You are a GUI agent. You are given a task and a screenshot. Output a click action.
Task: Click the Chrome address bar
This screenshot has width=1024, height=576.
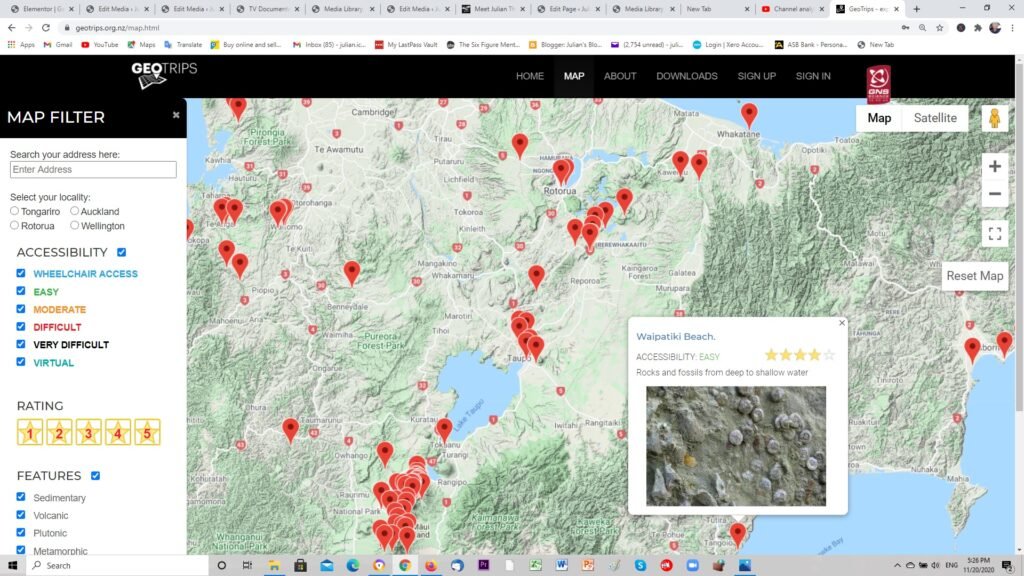(x=480, y=27)
